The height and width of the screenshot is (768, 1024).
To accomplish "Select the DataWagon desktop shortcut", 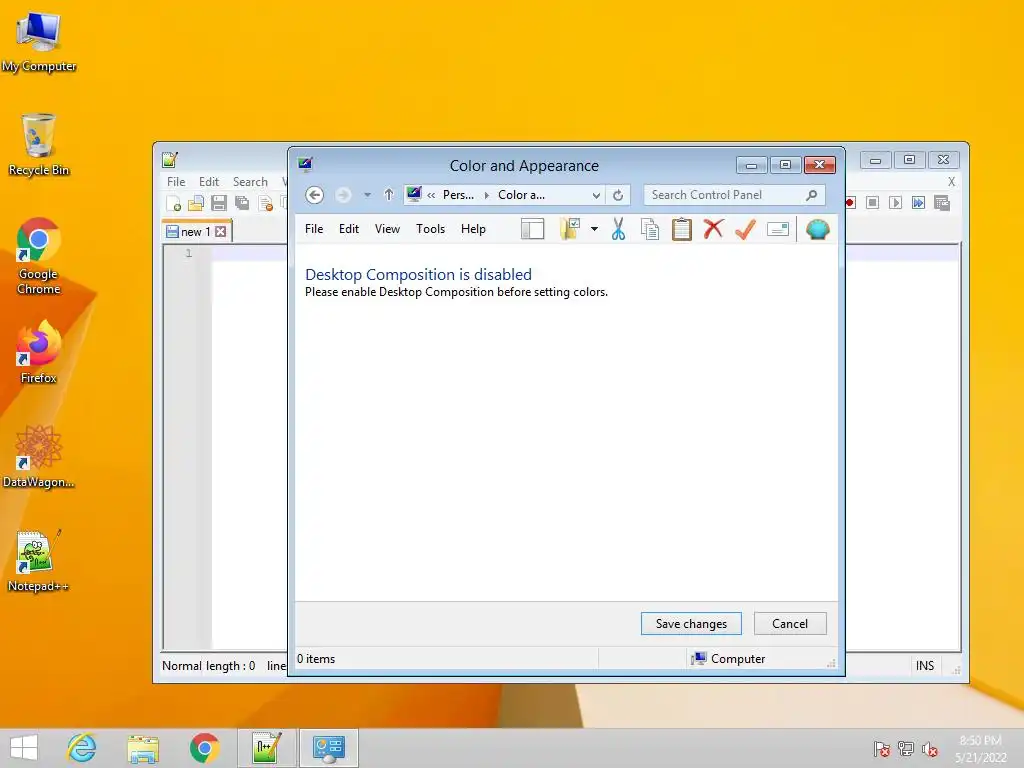I will [x=39, y=456].
